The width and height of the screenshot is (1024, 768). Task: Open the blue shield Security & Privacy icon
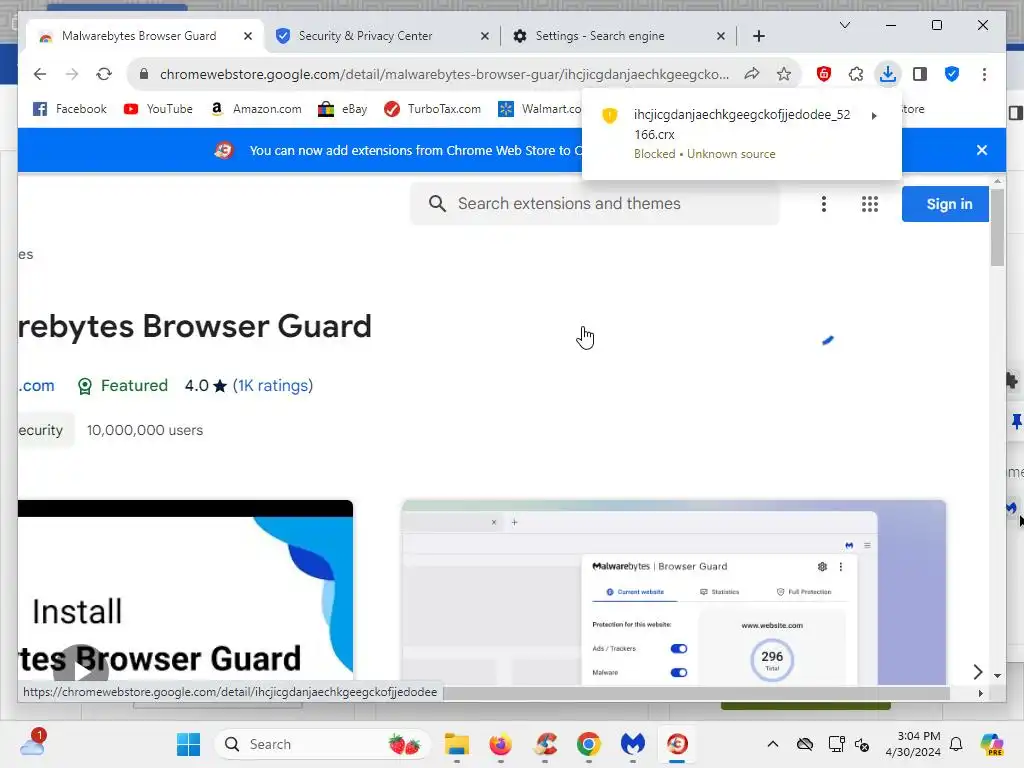click(952, 74)
